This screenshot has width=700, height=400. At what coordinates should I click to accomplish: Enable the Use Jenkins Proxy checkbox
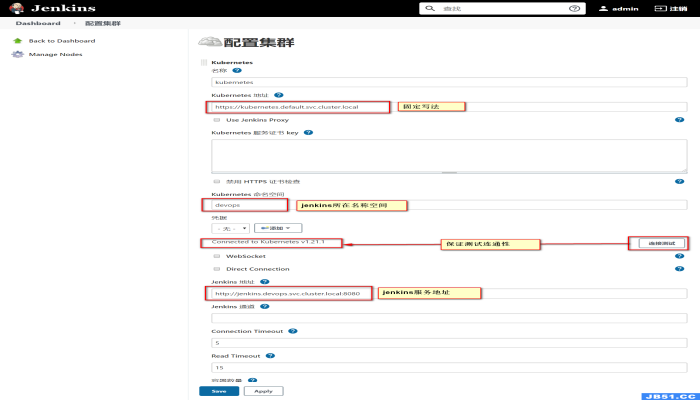pyautogui.click(x=217, y=120)
